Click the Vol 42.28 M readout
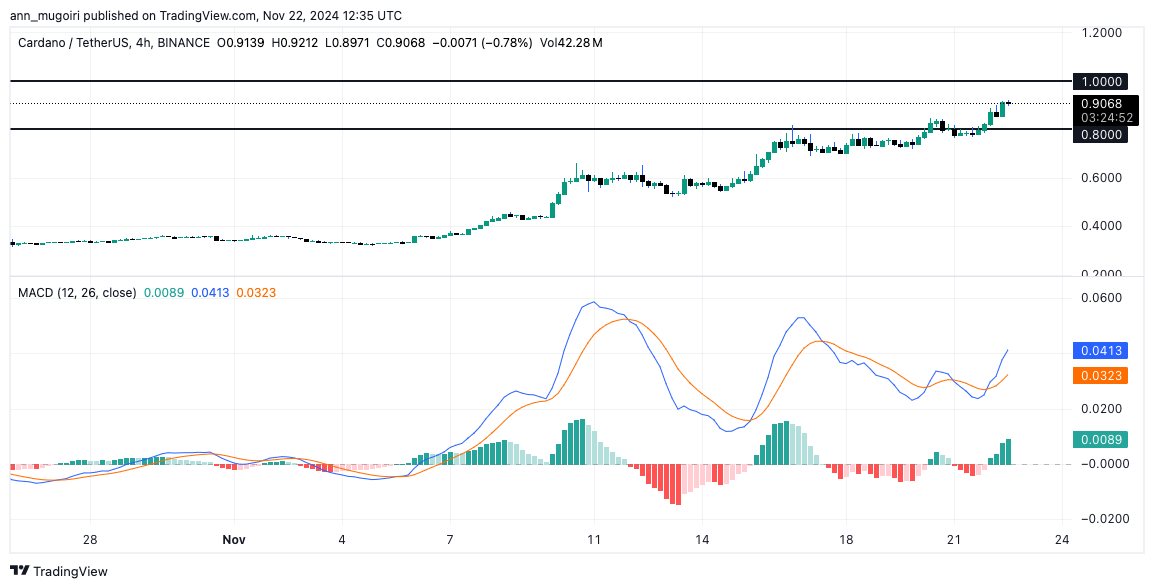Image resolution: width=1154 pixels, height=588 pixels. pos(571,43)
